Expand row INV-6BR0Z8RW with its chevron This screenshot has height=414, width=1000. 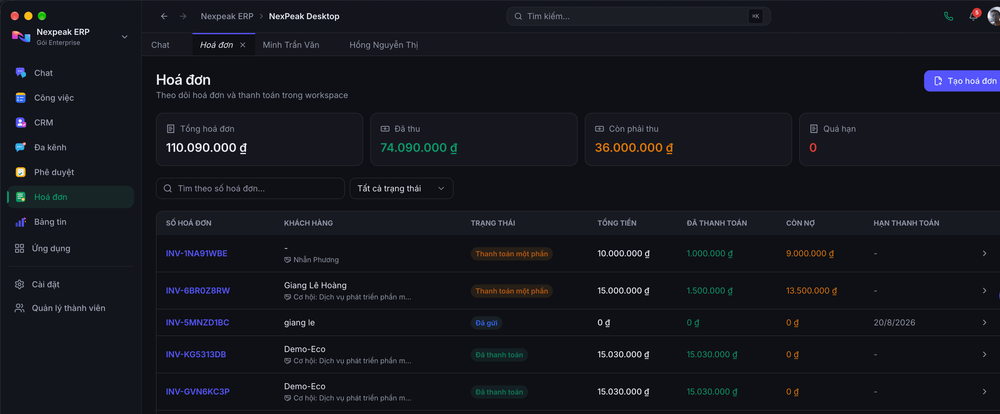[x=984, y=291]
